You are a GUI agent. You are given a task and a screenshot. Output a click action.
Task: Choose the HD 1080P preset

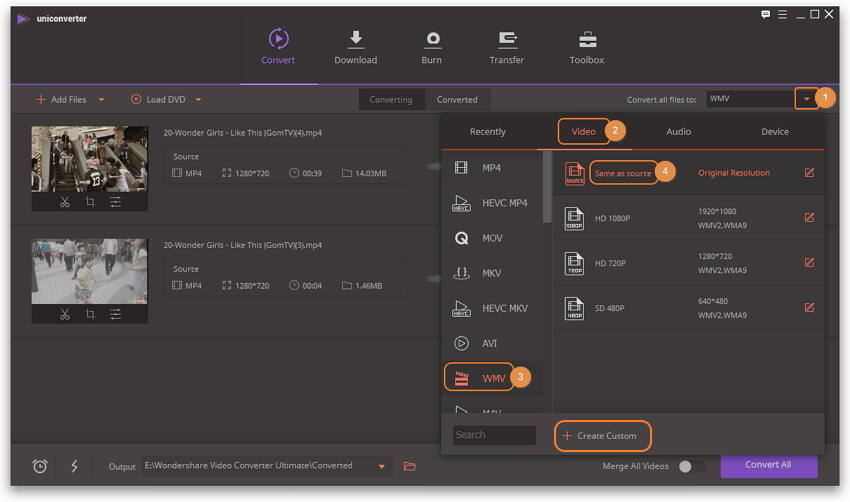[688, 218]
